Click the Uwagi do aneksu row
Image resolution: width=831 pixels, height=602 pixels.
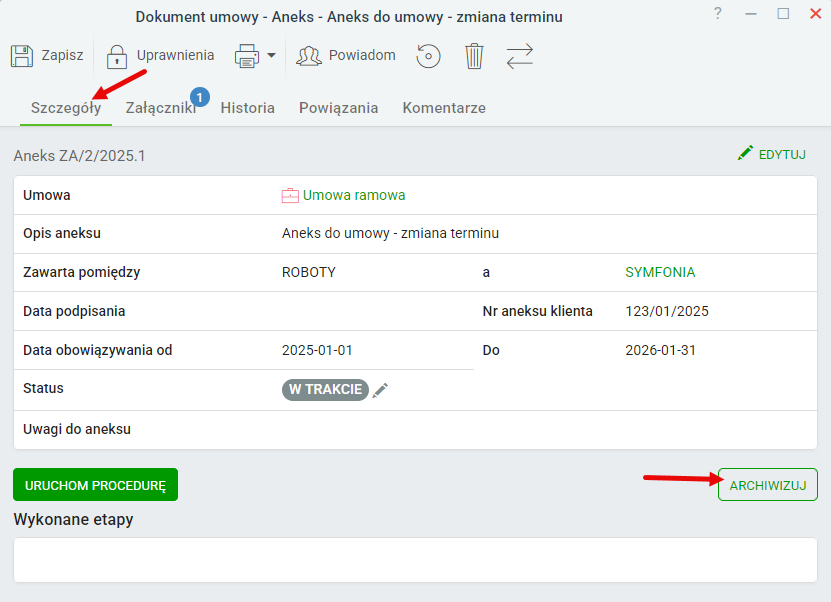tap(416, 430)
